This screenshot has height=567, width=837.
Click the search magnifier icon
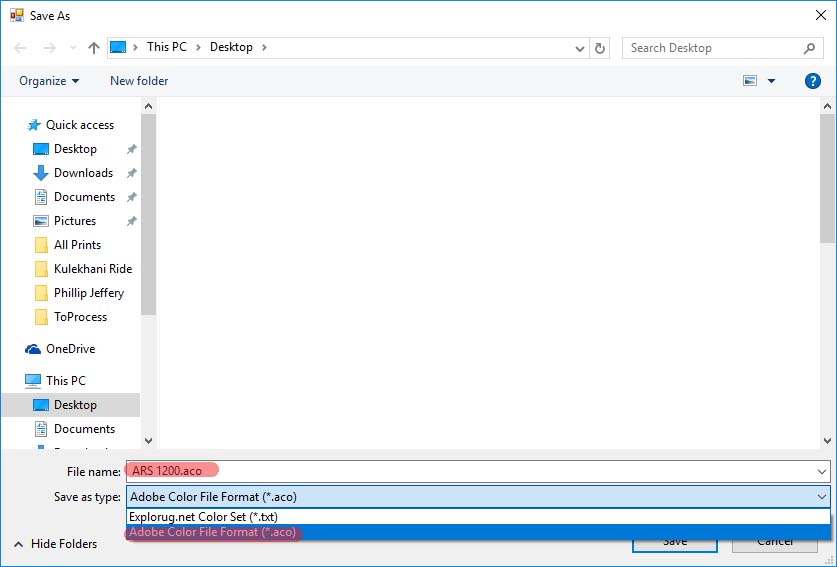(810, 48)
